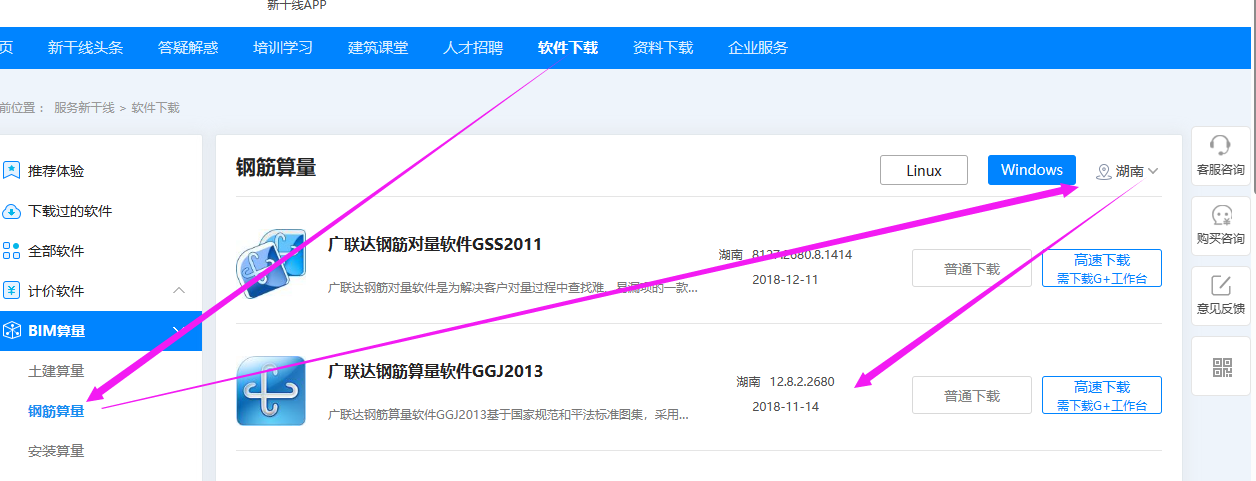The width and height of the screenshot is (1256, 481).
Task: Open the 答疑解惑 menu item
Action: [x=188, y=47]
